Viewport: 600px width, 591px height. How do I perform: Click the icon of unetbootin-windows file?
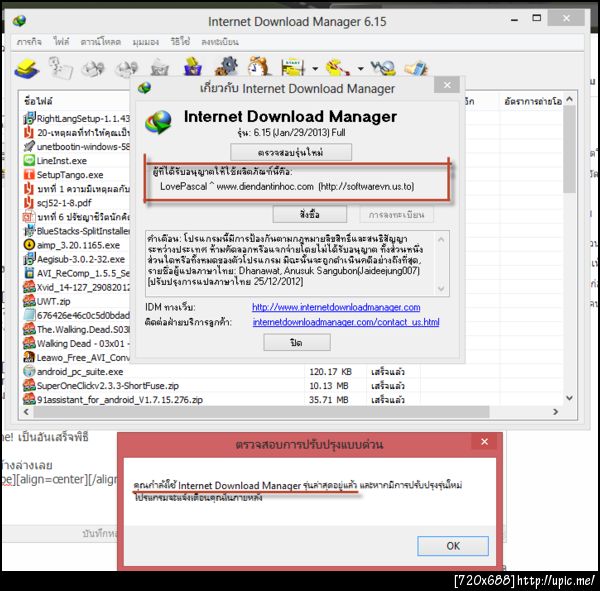[29, 146]
